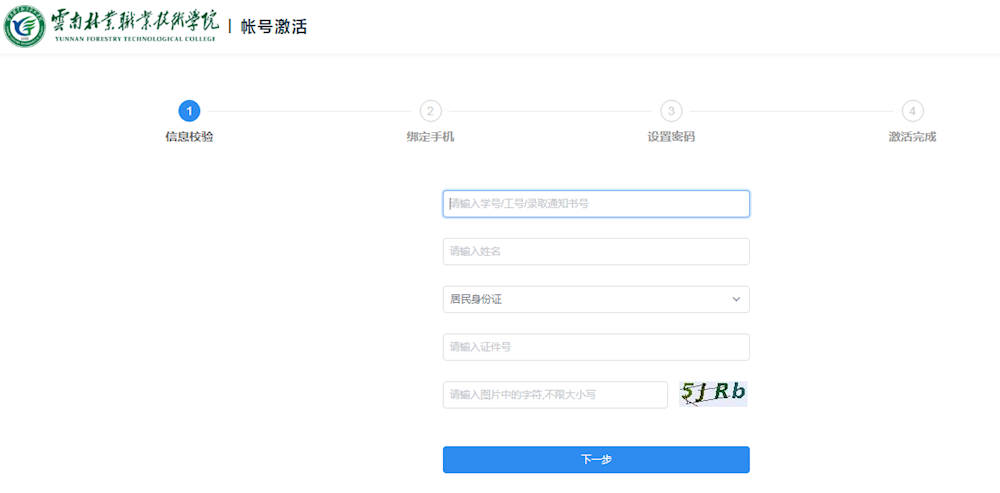1000x493 pixels.
Task: Expand the ID type chevron arrow
Action: (736, 299)
